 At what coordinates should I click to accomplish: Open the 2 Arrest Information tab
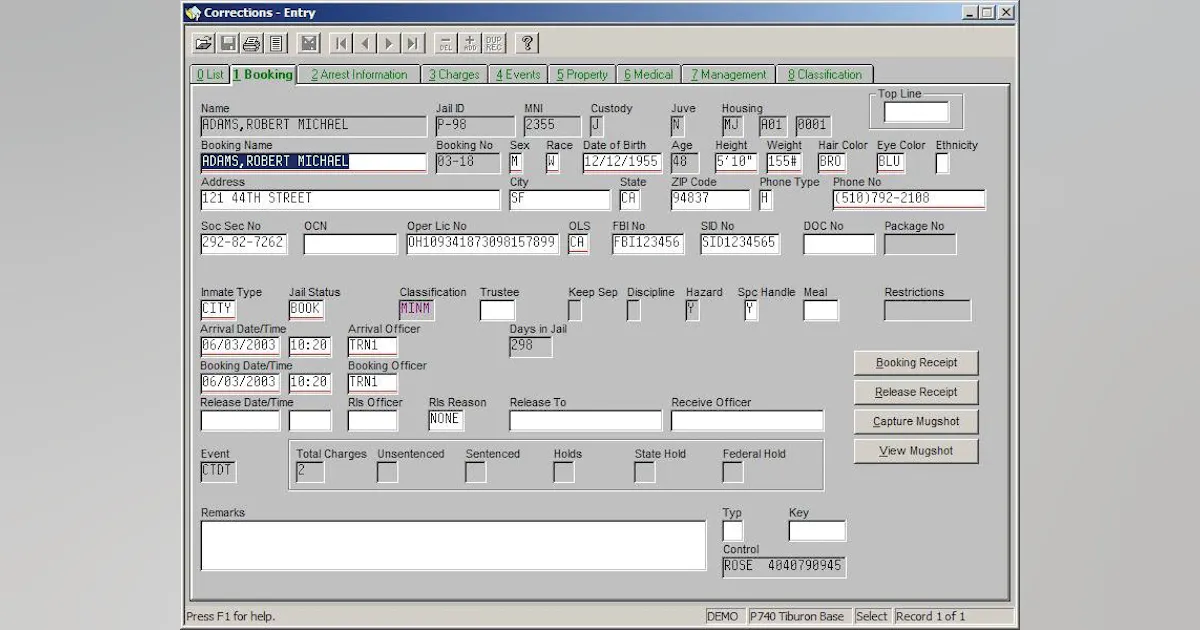click(x=359, y=75)
